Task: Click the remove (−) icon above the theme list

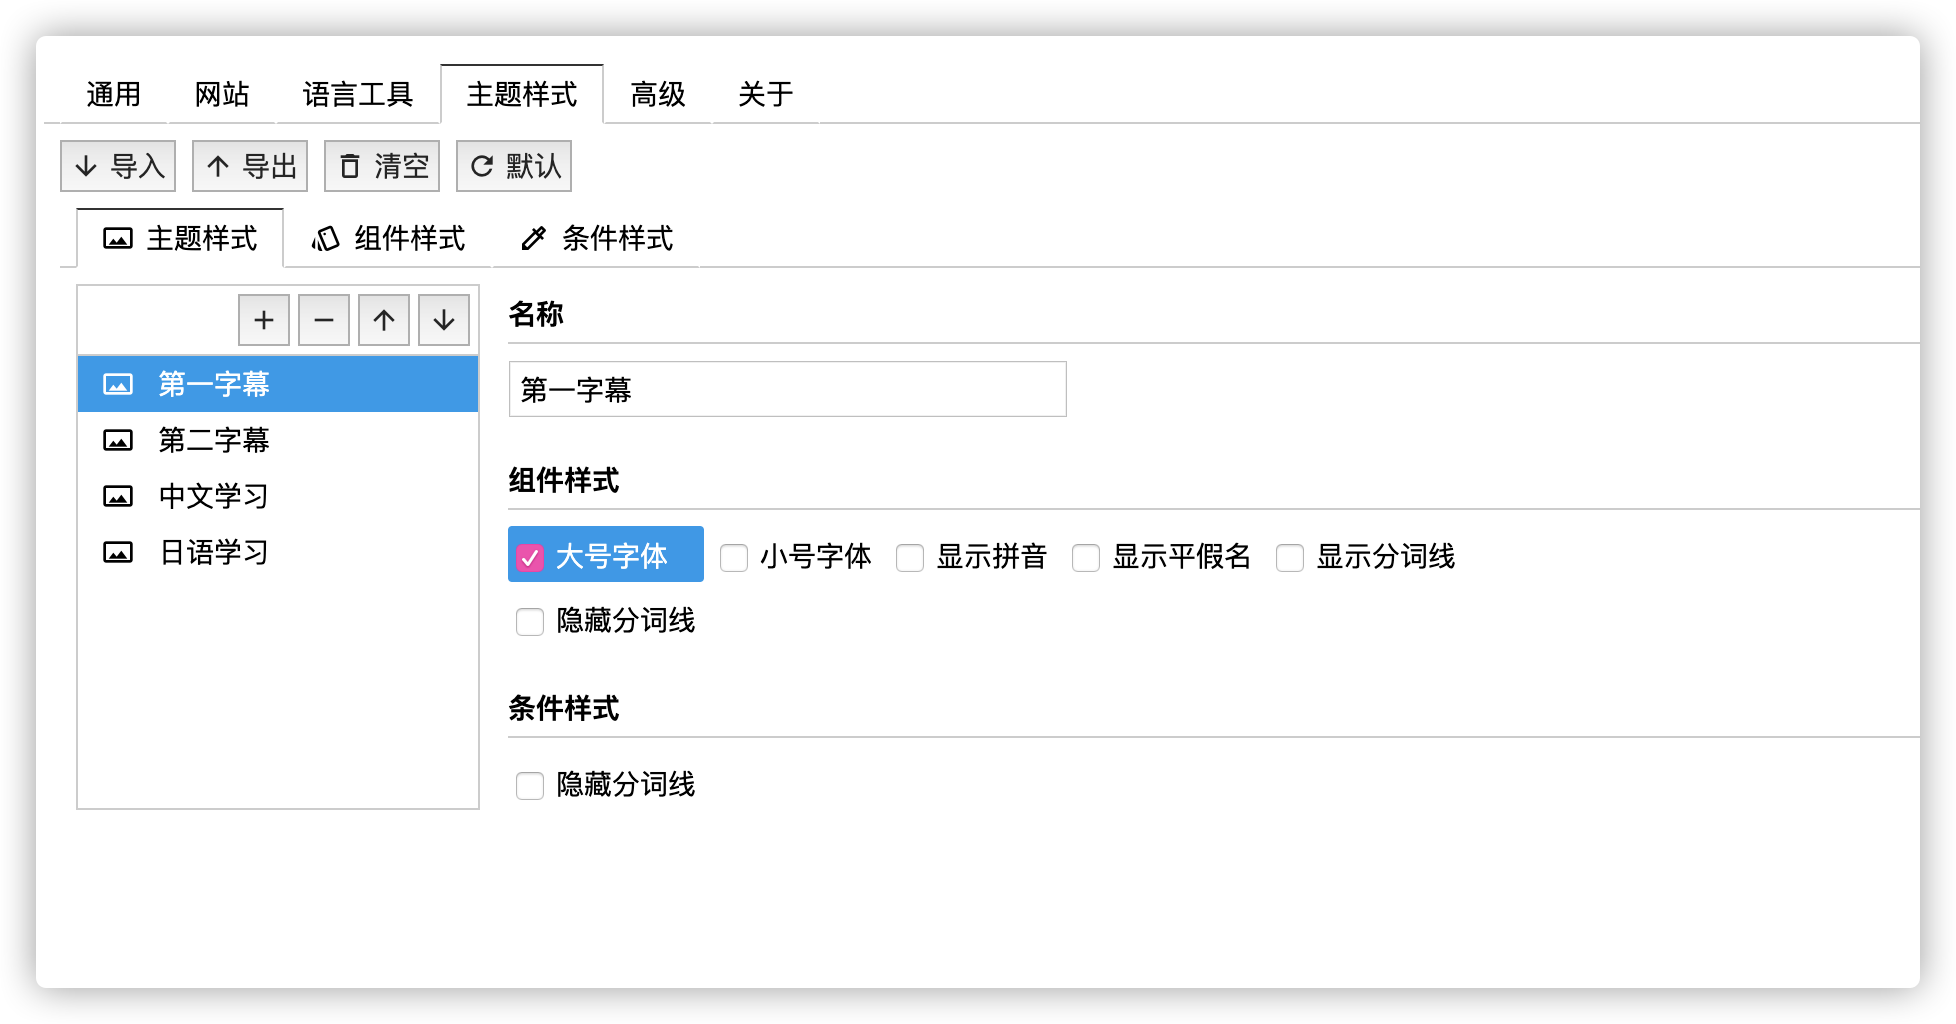Action: click(x=323, y=319)
